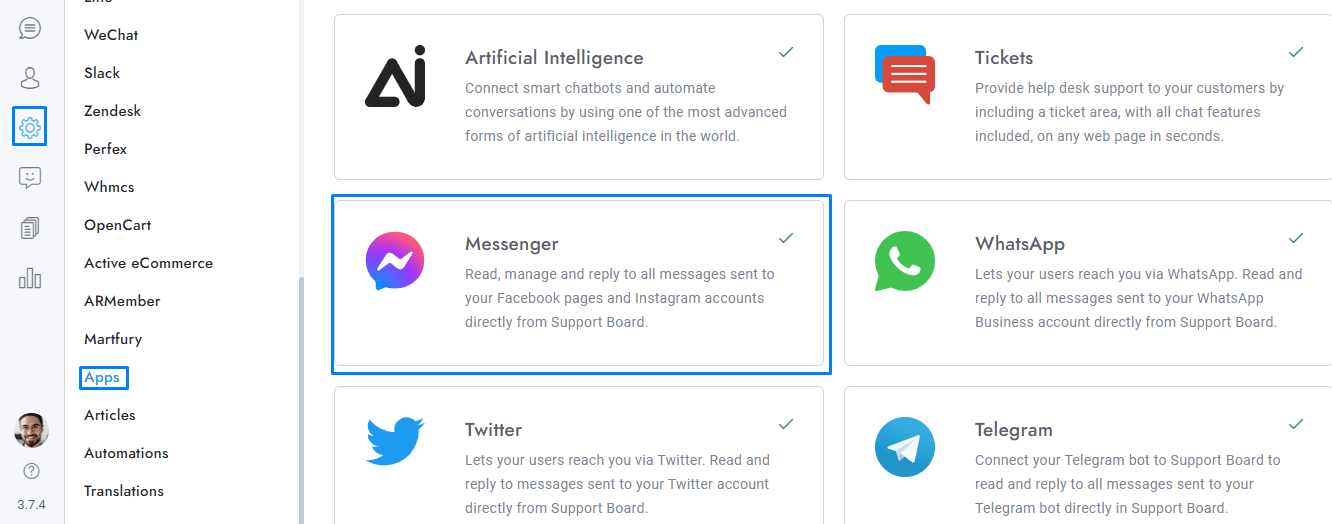Click the help question mark icon
Viewport: 1332px width, 524px height.
(31, 470)
